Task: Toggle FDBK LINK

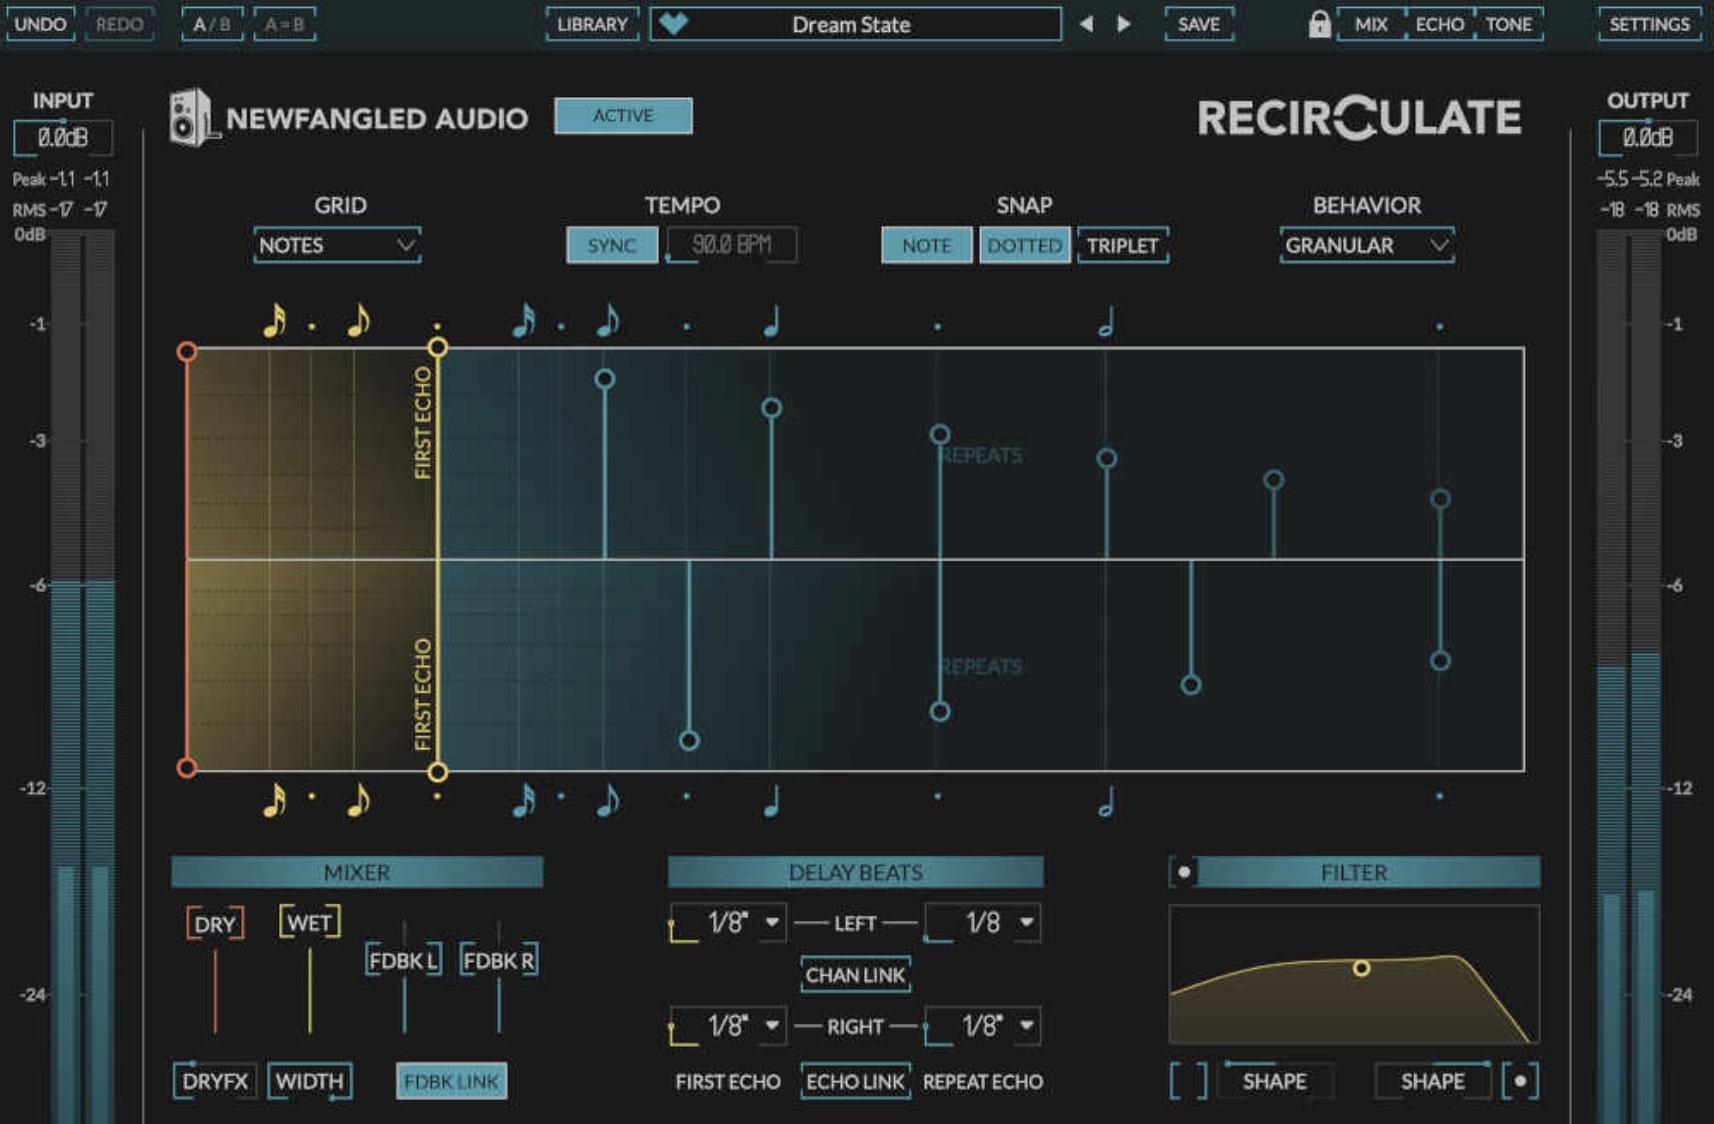Action: [x=451, y=1081]
